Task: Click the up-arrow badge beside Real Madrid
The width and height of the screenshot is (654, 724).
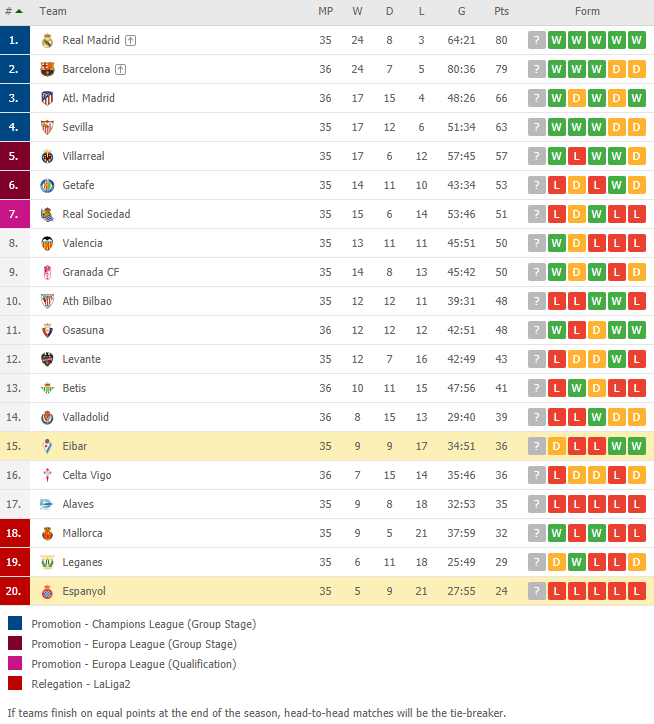Action: pyautogui.click(x=131, y=41)
